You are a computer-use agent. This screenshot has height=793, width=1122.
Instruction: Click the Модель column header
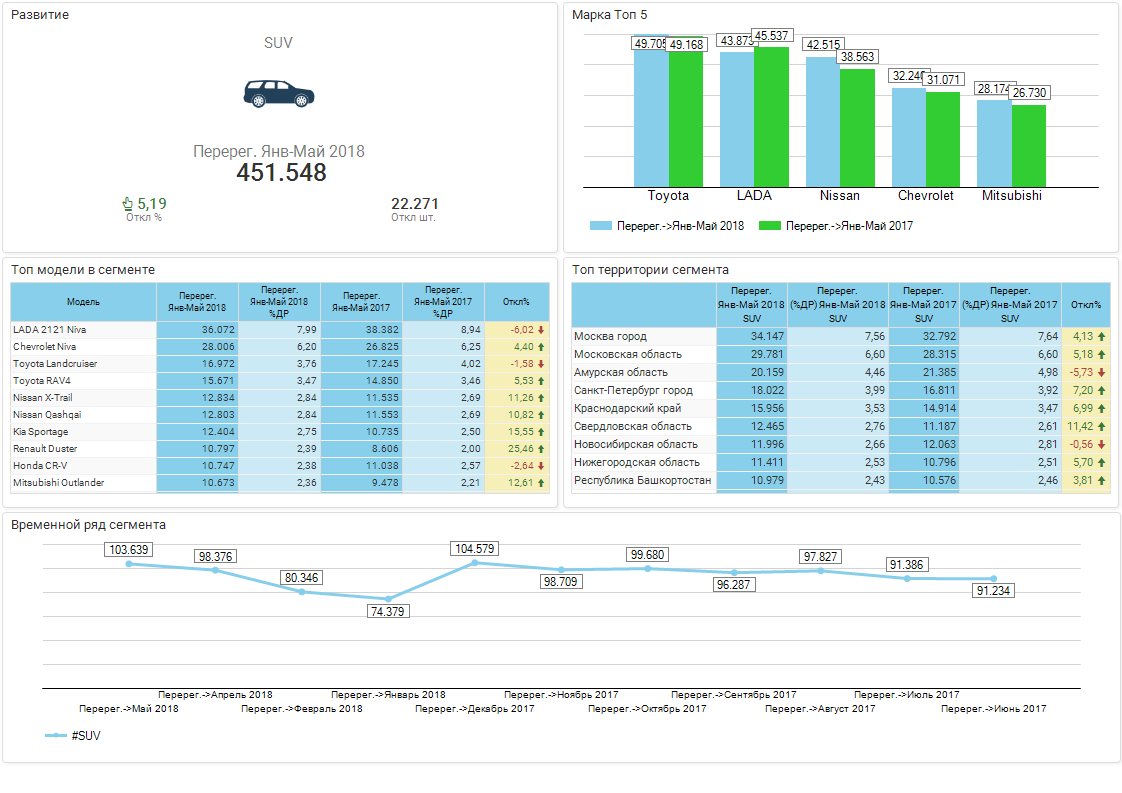(x=83, y=302)
